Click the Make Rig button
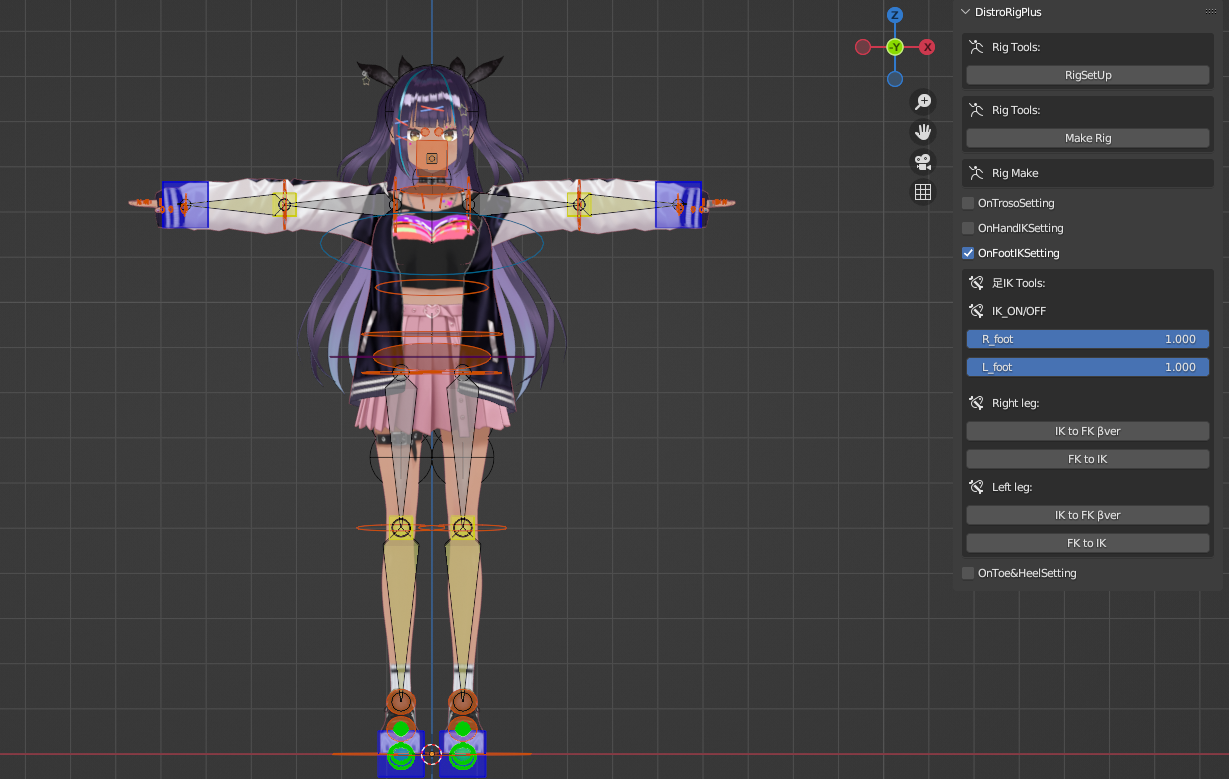The width and height of the screenshot is (1229, 779). tap(1088, 138)
